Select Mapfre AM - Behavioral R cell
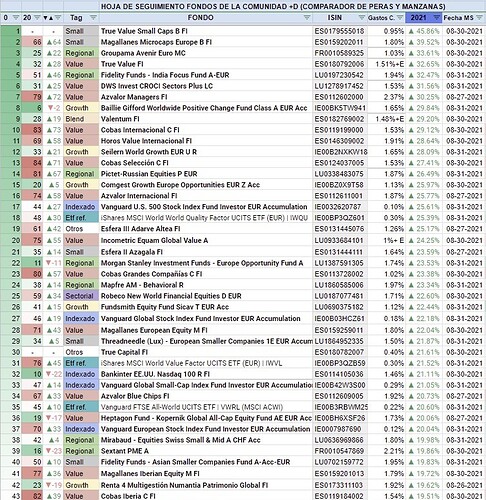Screen dimensions: 486x500 coord(206,285)
